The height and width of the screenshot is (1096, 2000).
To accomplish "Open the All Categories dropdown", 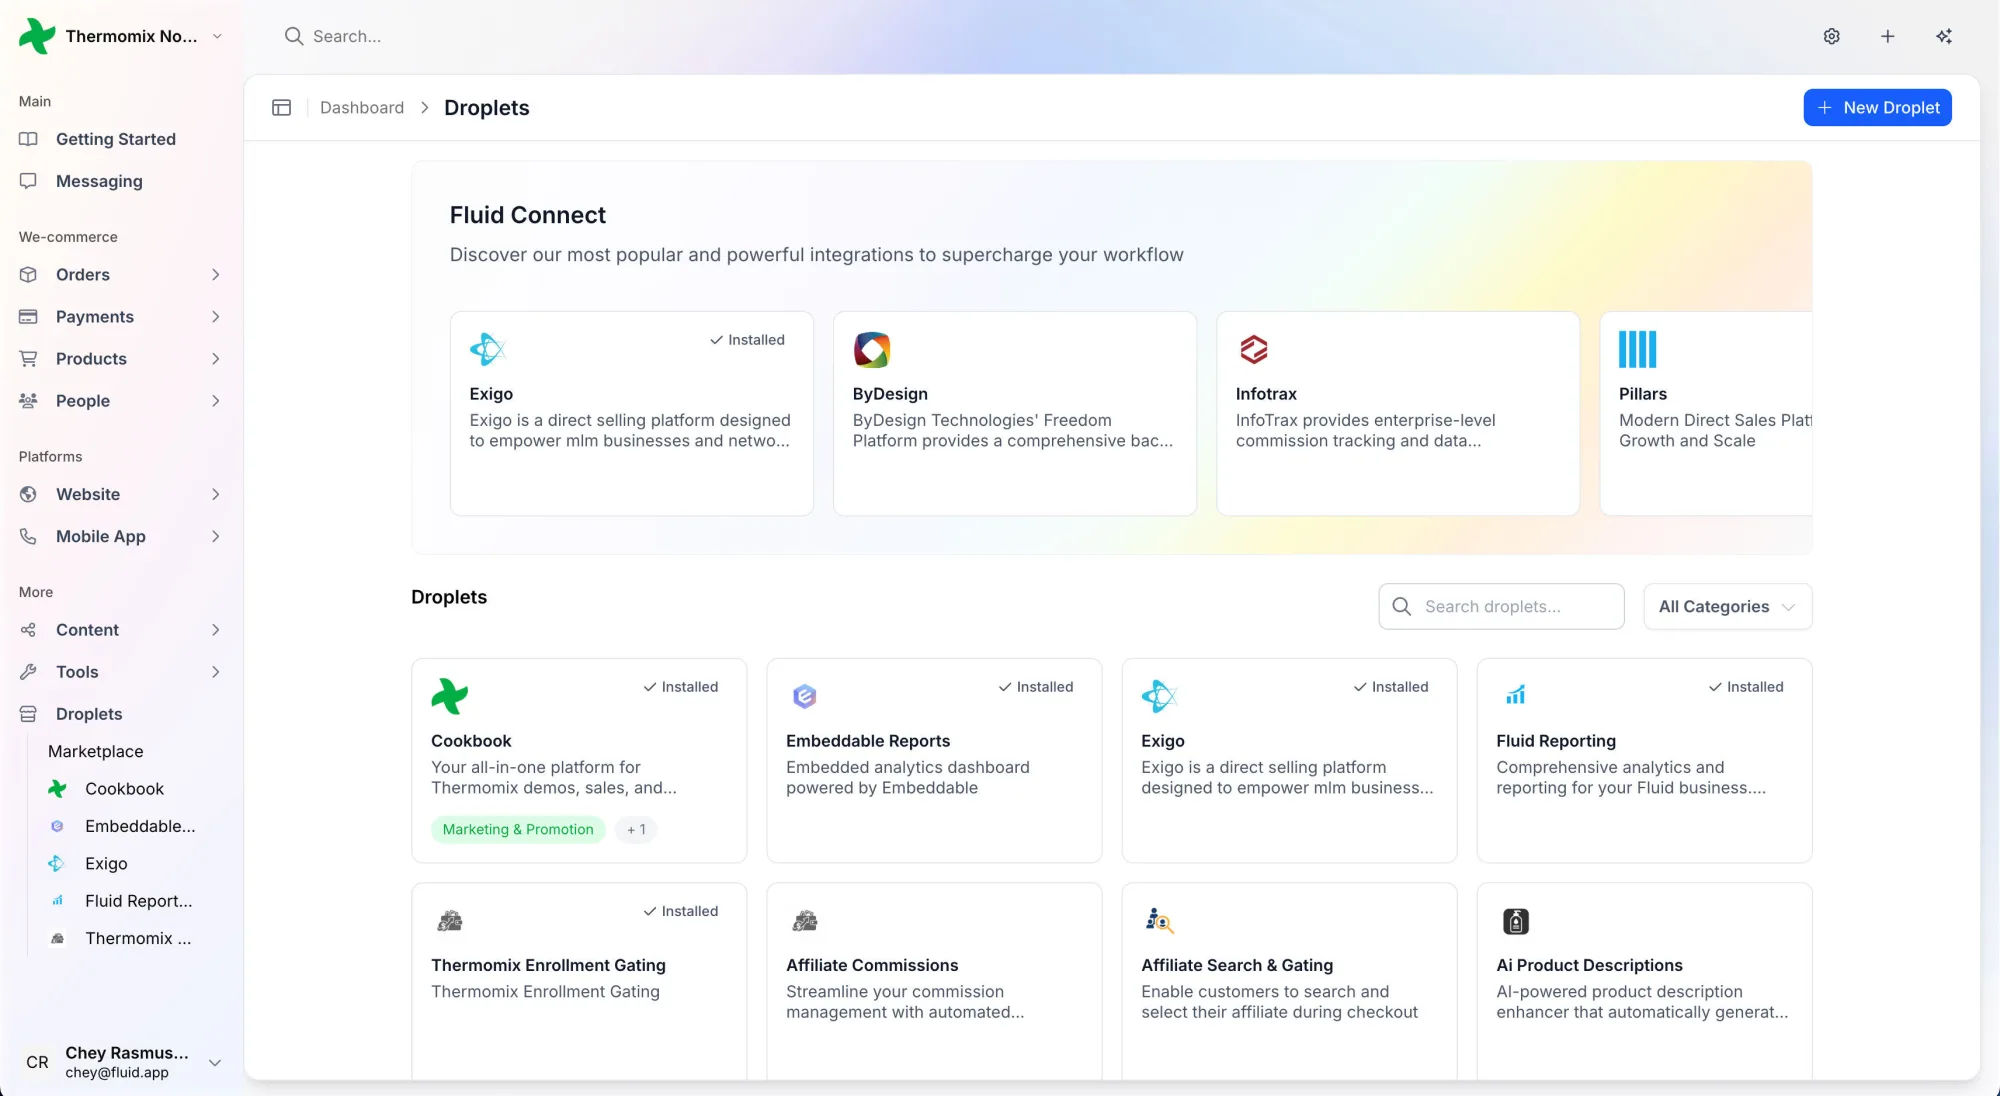I will (1727, 606).
